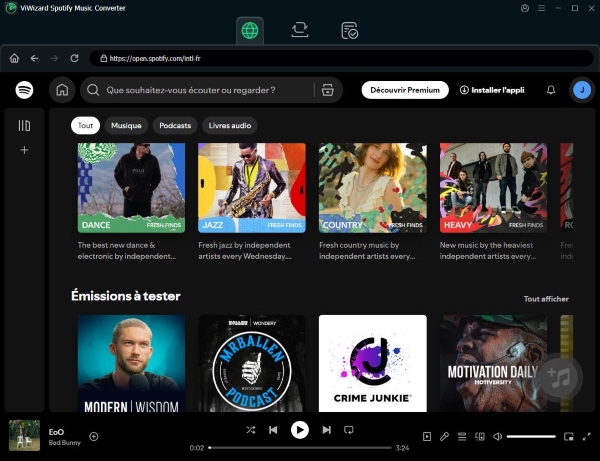
Task: Switch to the Converting list tab
Action: click(x=300, y=30)
